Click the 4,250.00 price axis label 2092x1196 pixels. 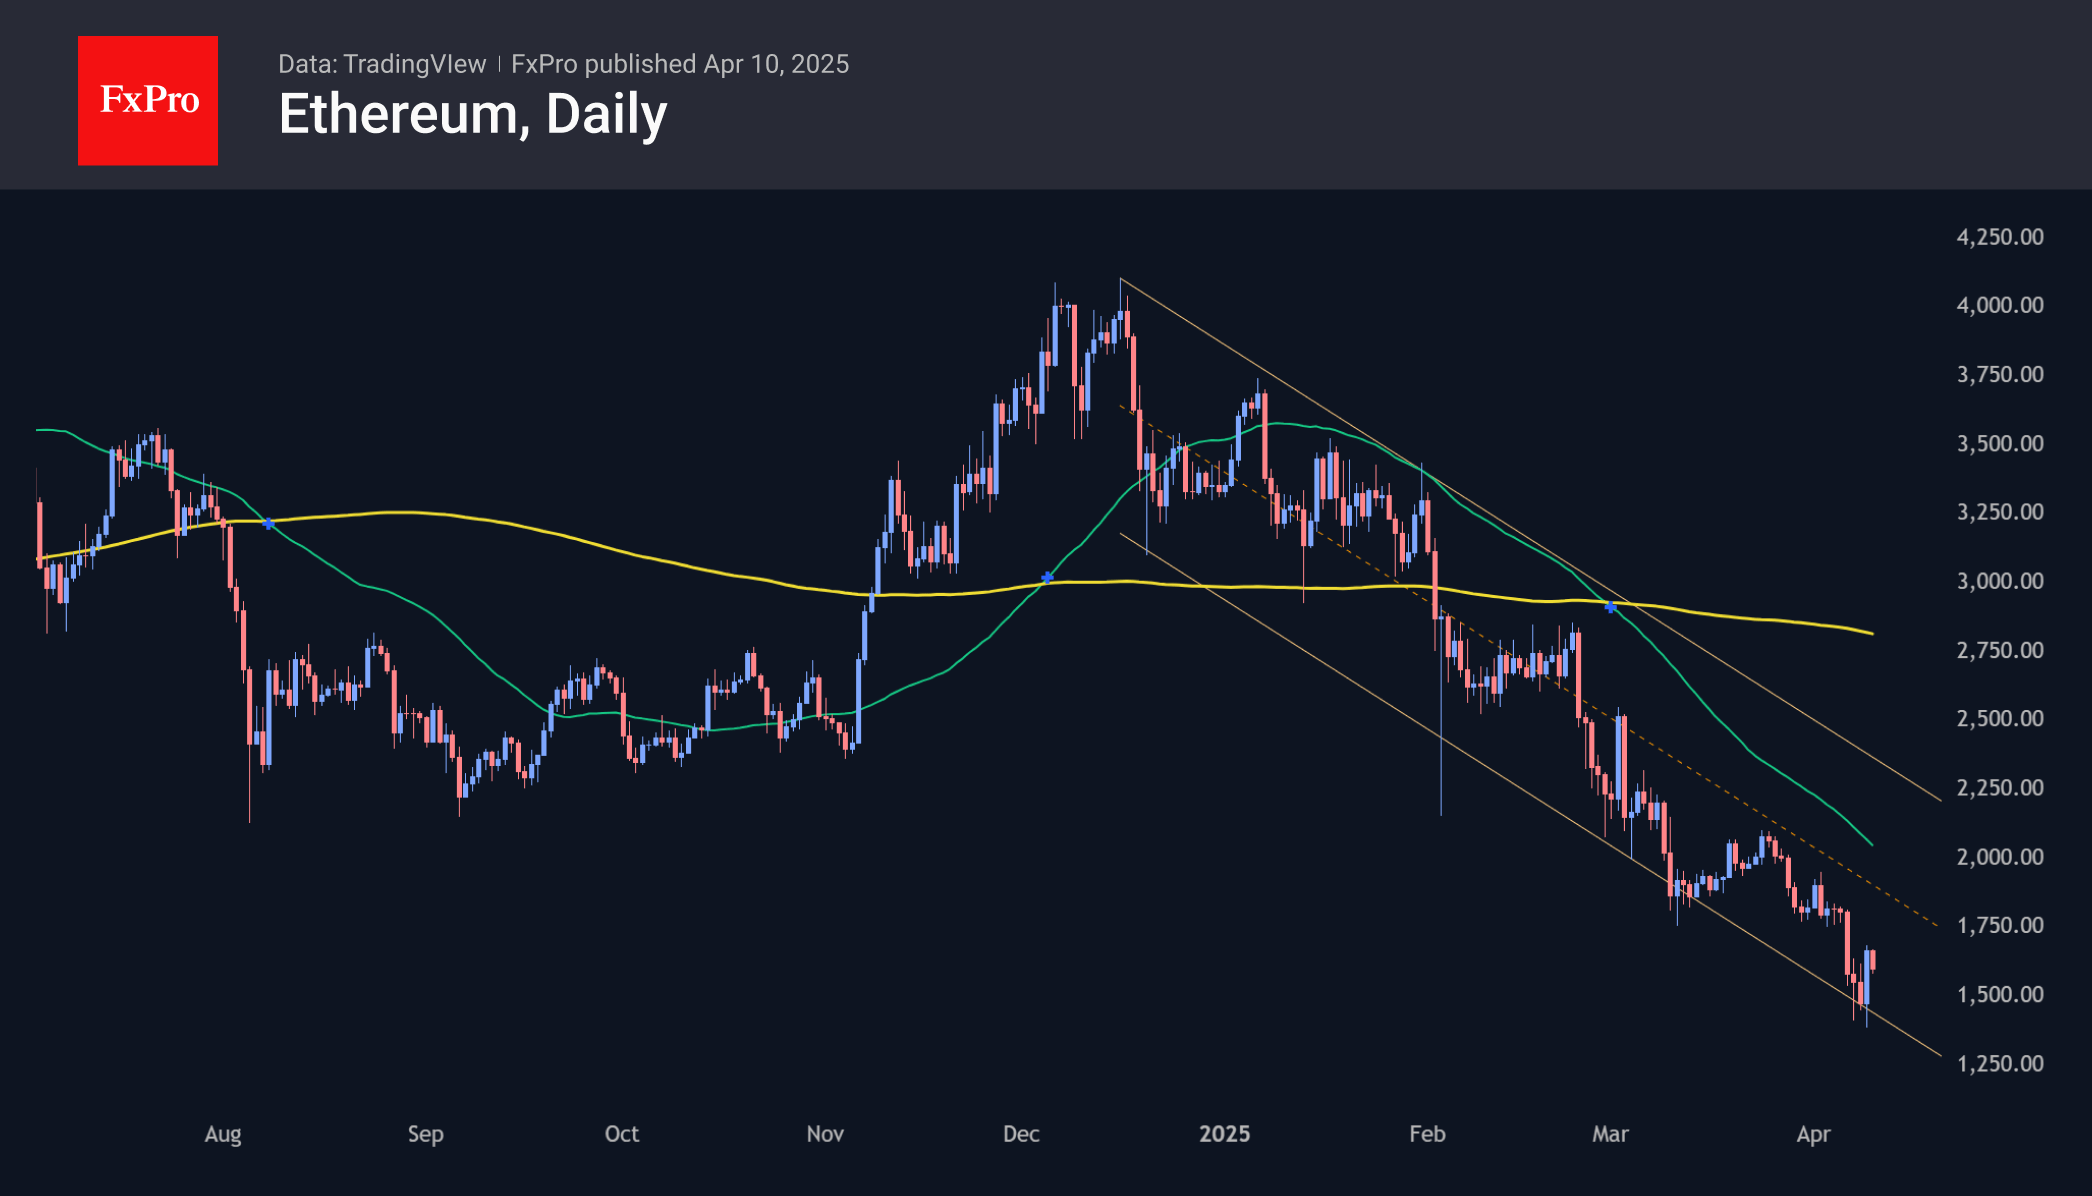(x=2000, y=237)
